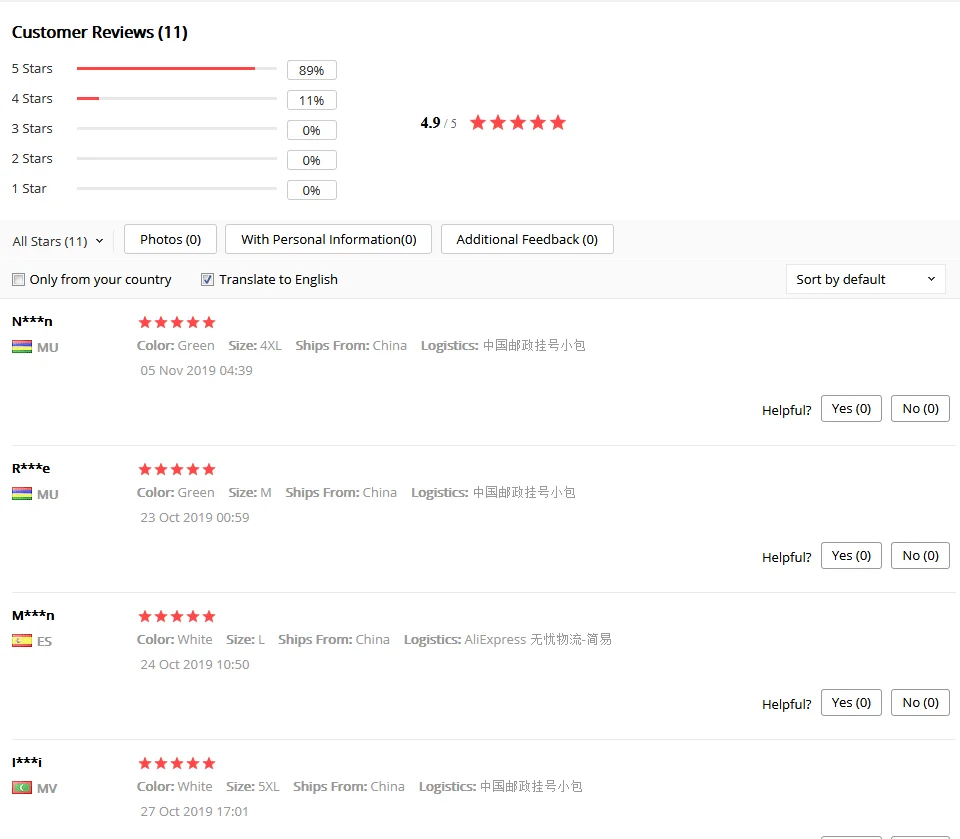
Task: Click the 1 Star rating bar
Action: tap(177, 189)
